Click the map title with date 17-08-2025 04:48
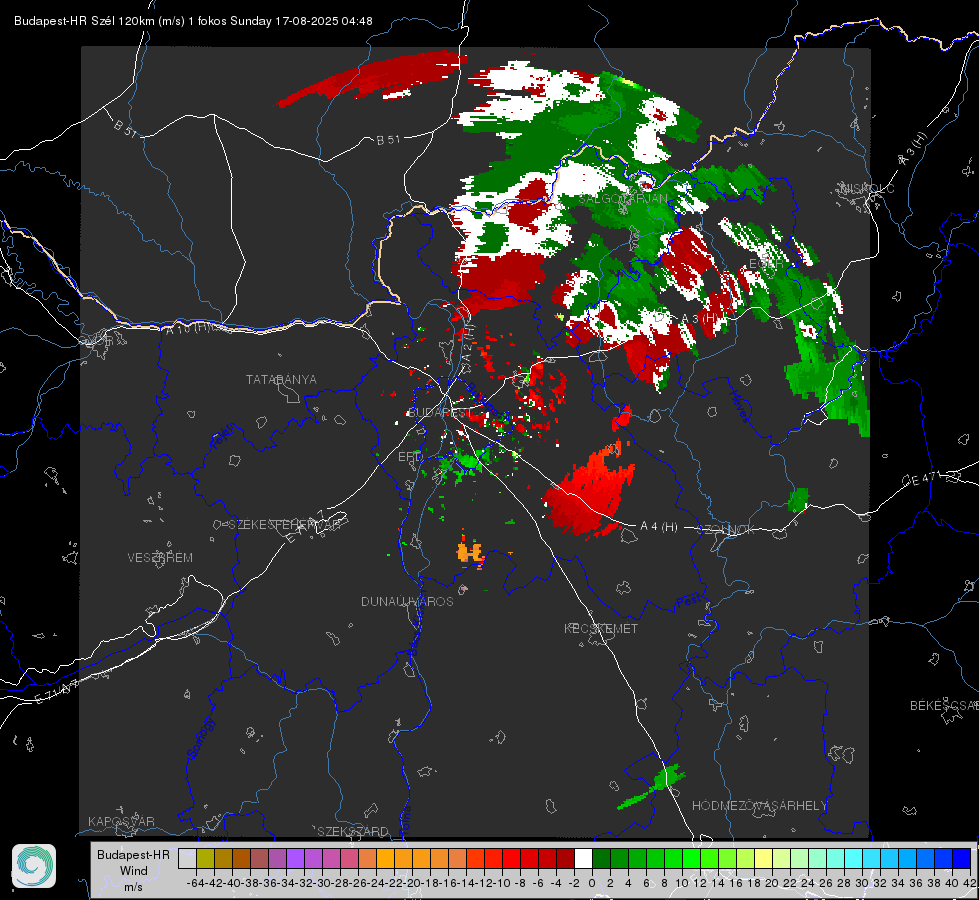The image size is (979, 900). 193,21
